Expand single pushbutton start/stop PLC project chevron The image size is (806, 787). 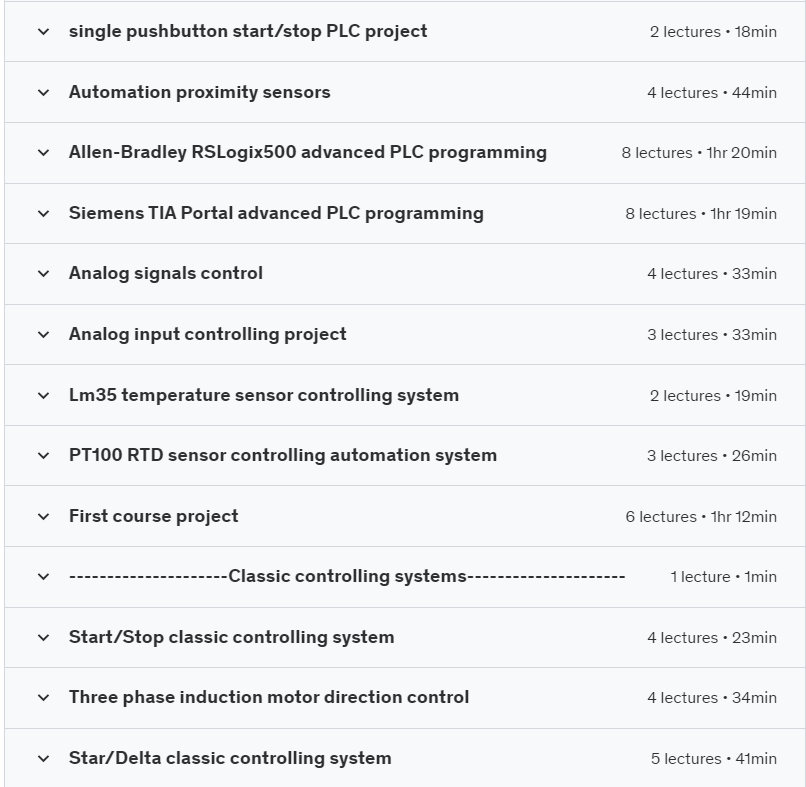[43, 32]
